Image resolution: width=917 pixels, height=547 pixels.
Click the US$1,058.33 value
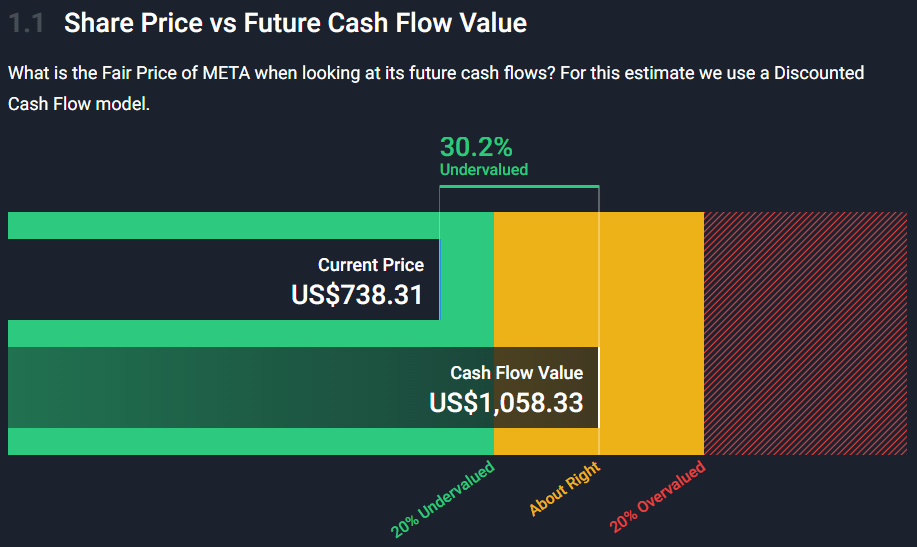(506, 402)
